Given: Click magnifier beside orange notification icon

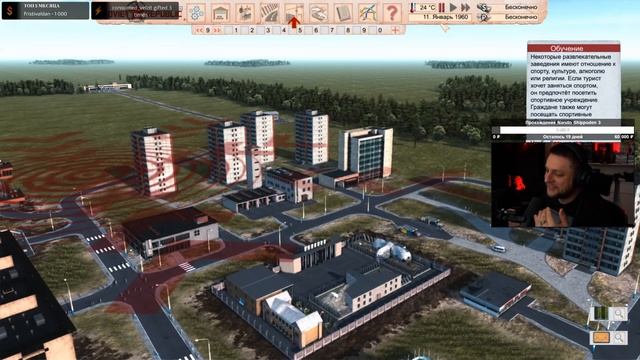Looking at the screenshot, I should (619, 337).
